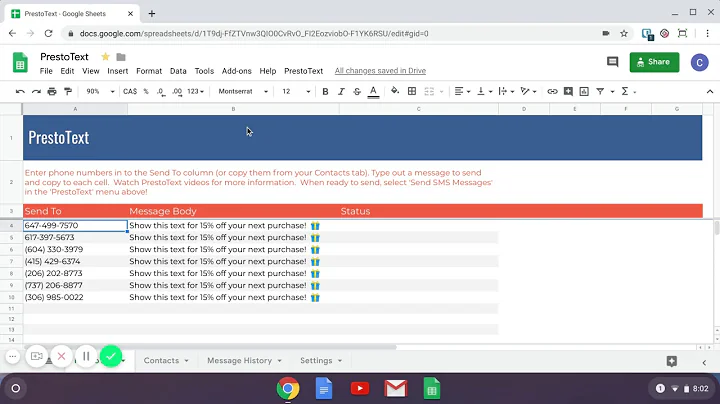
Task: Click All changes saved in Drive
Action: click(x=380, y=71)
